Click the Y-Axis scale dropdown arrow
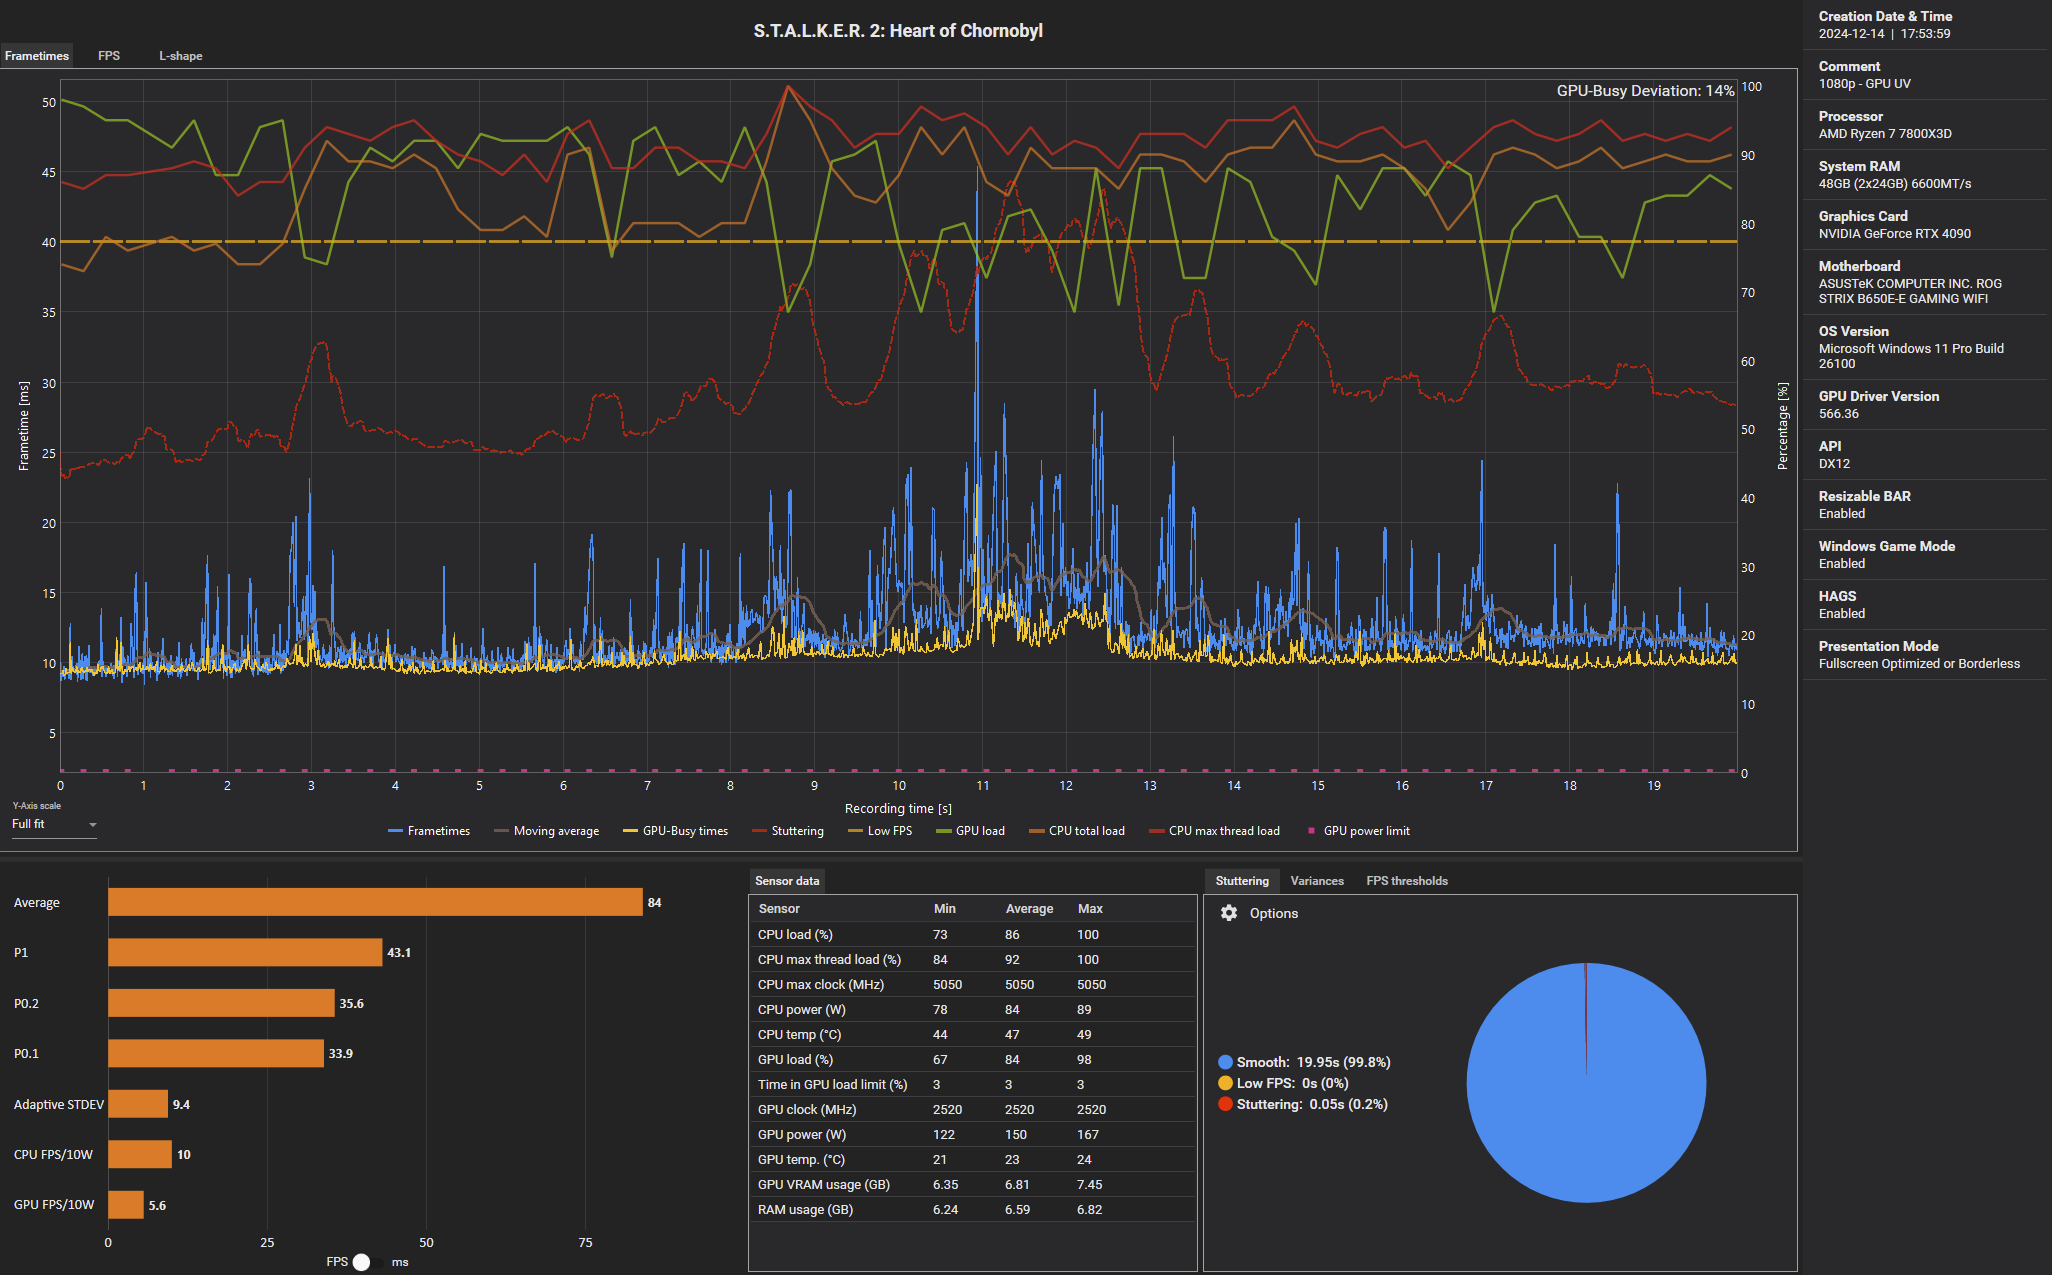 92,825
